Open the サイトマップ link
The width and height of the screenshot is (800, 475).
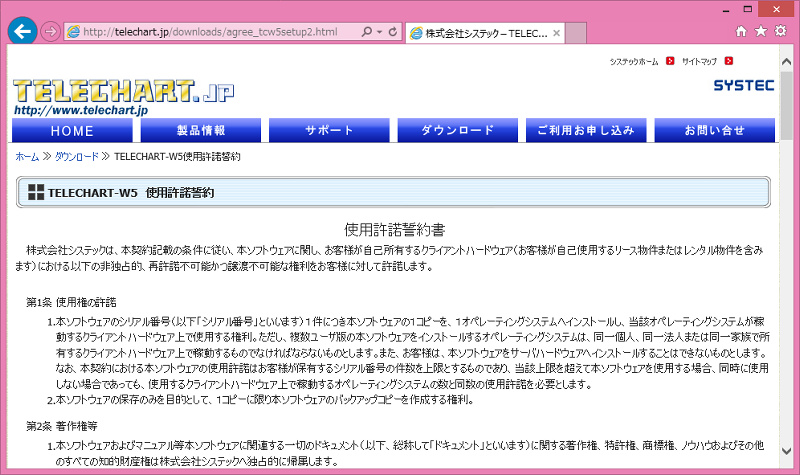click(x=699, y=62)
